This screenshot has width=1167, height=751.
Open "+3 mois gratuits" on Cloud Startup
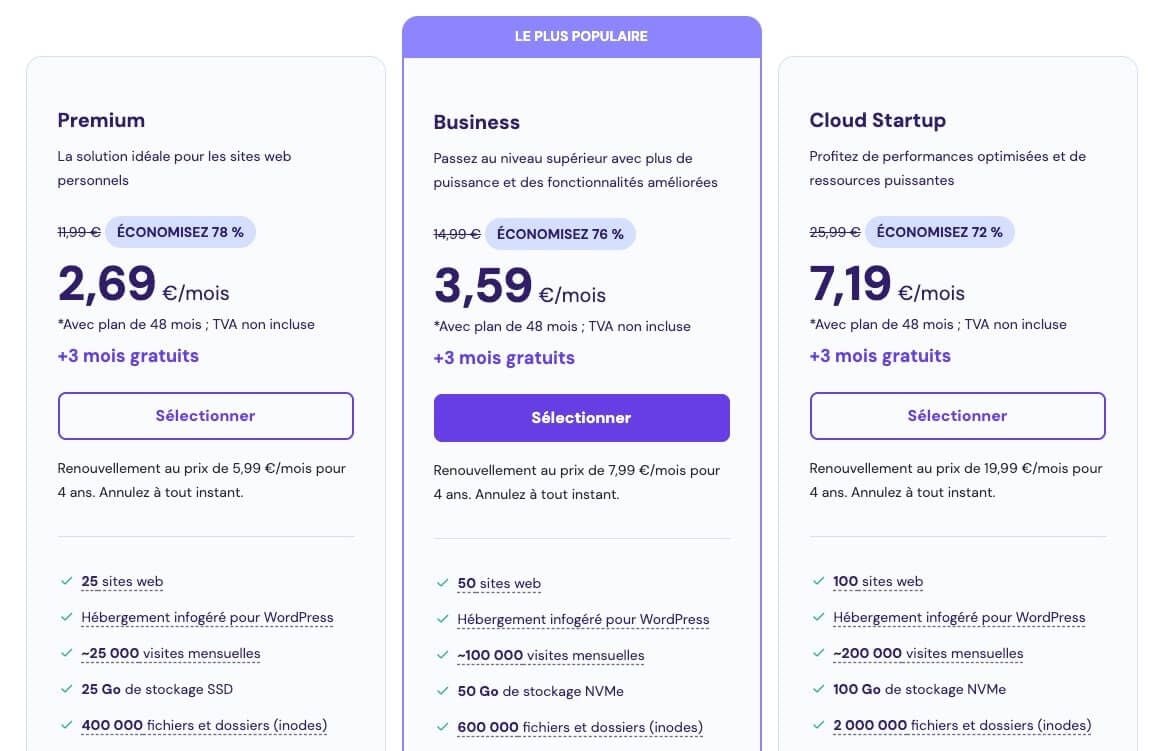click(880, 356)
